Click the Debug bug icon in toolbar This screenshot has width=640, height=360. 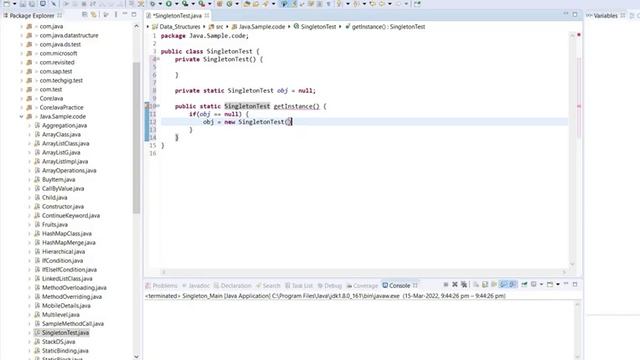click(152, 4)
